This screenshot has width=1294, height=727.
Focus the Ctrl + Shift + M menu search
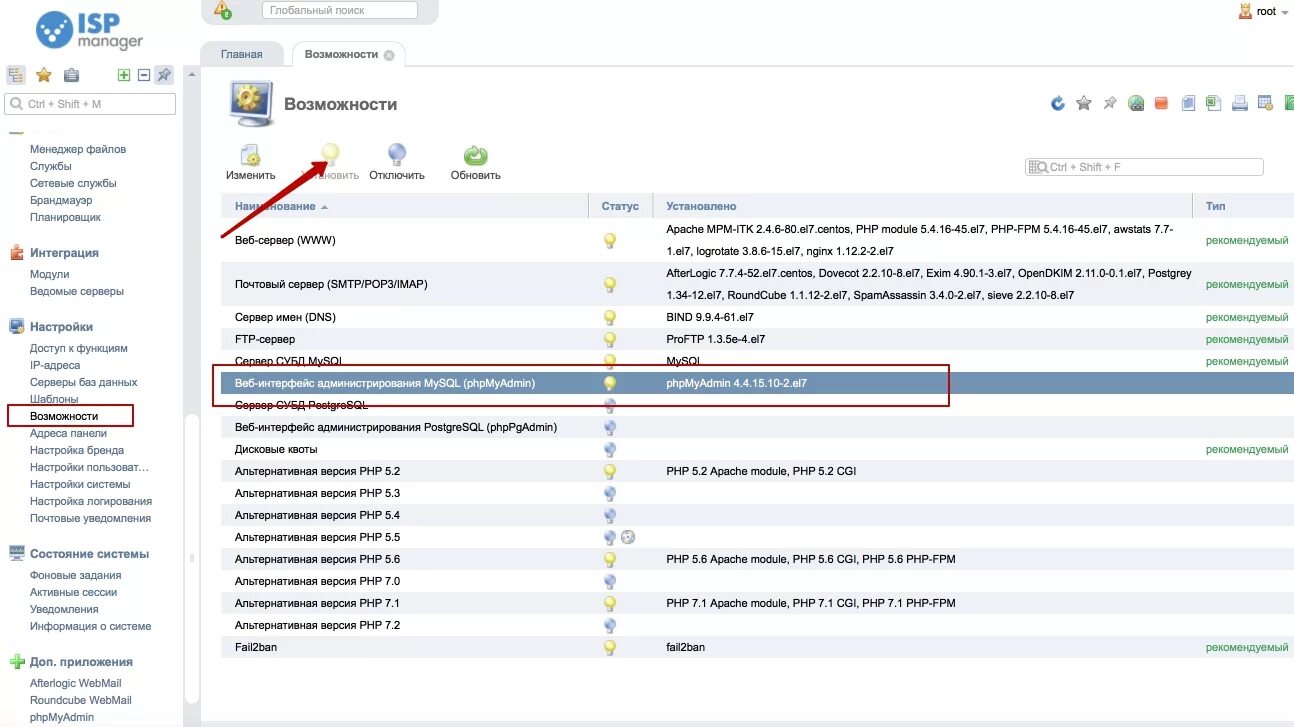90,104
